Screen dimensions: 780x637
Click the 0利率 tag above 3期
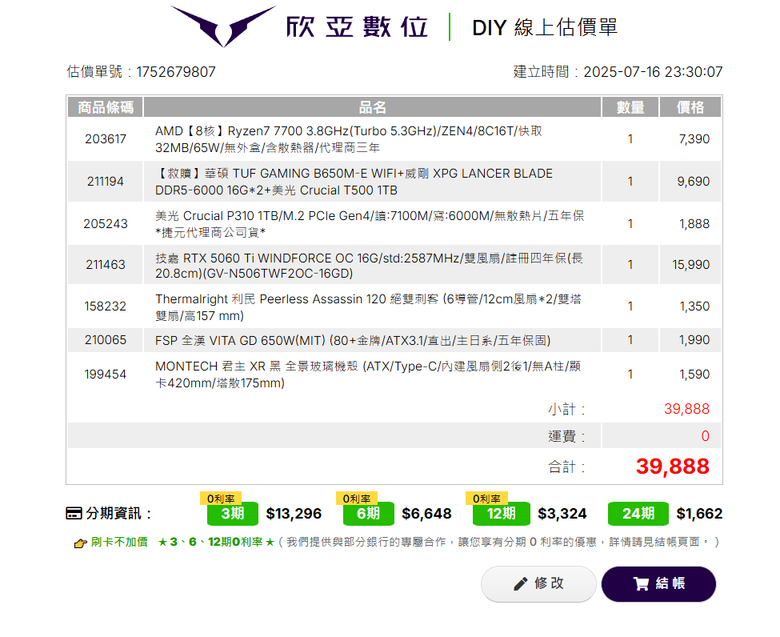(221, 498)
